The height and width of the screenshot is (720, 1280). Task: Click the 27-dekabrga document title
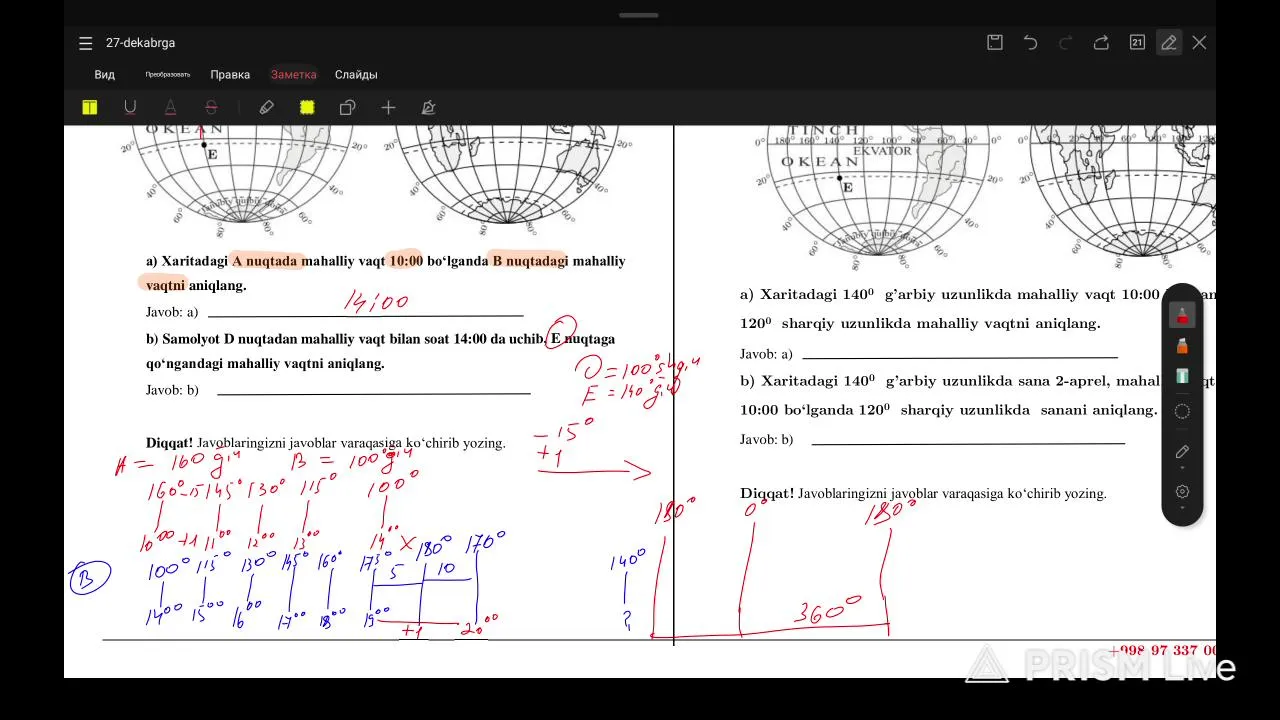(x=140, y=43)
